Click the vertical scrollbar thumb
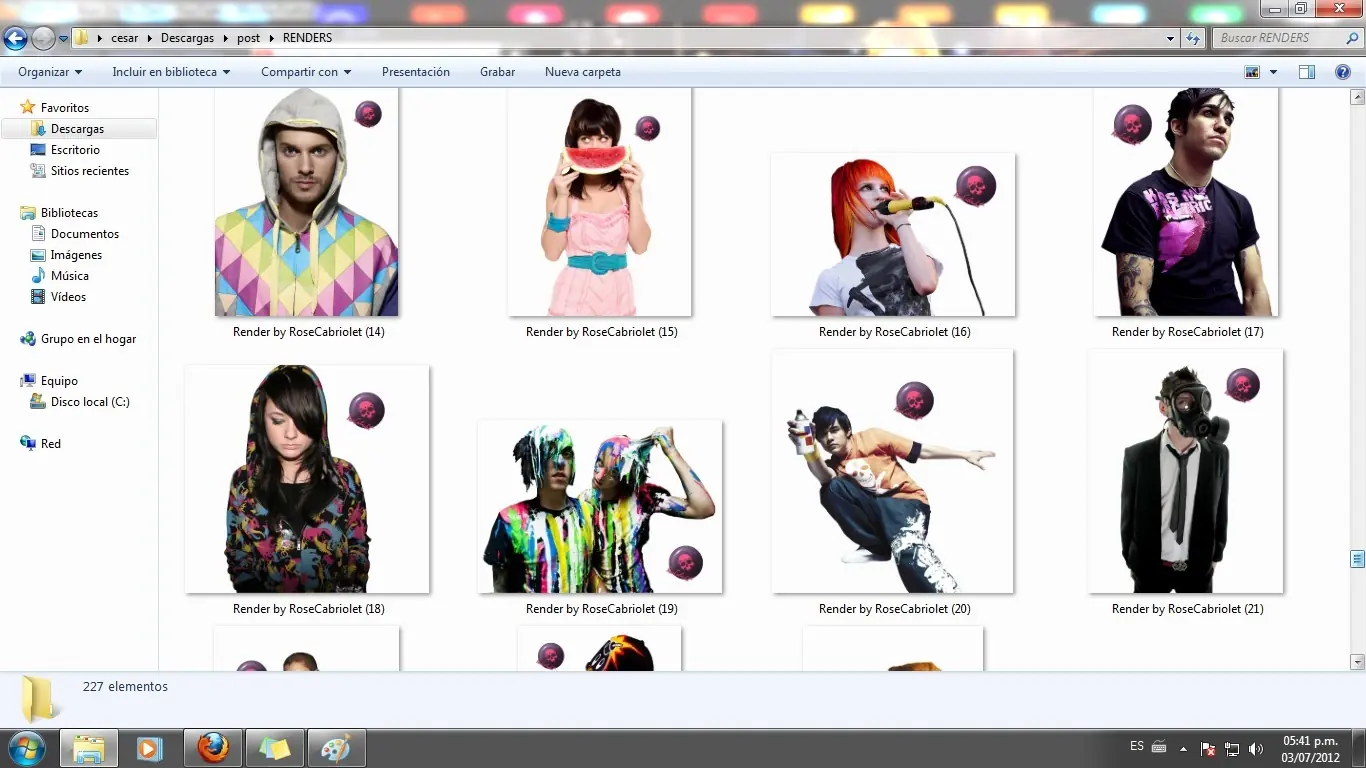This screenshot has height=768, width=1366. click(x=1357, y=558)
